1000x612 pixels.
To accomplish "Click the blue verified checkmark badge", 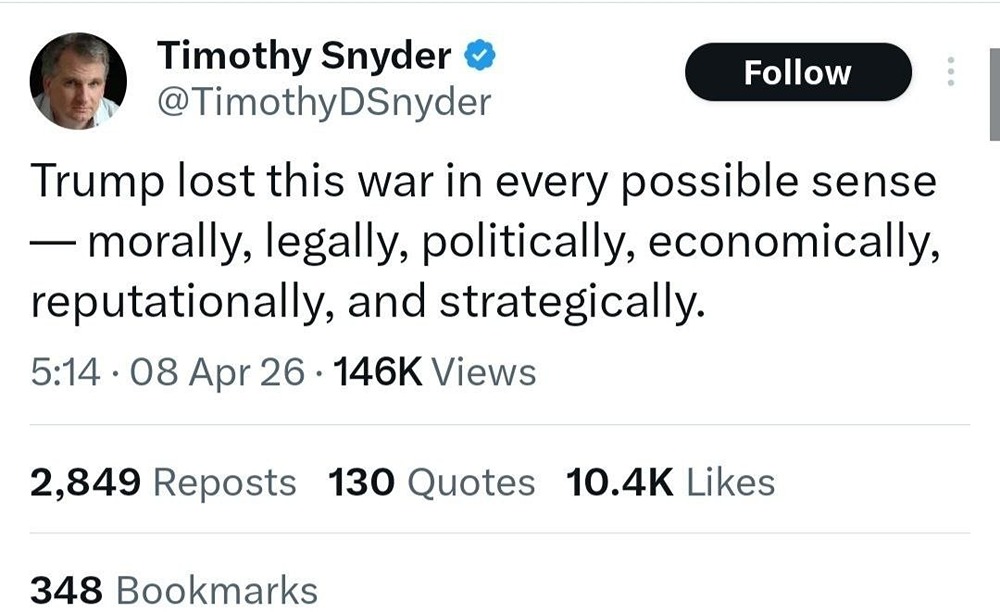I will tap(481, 57).
